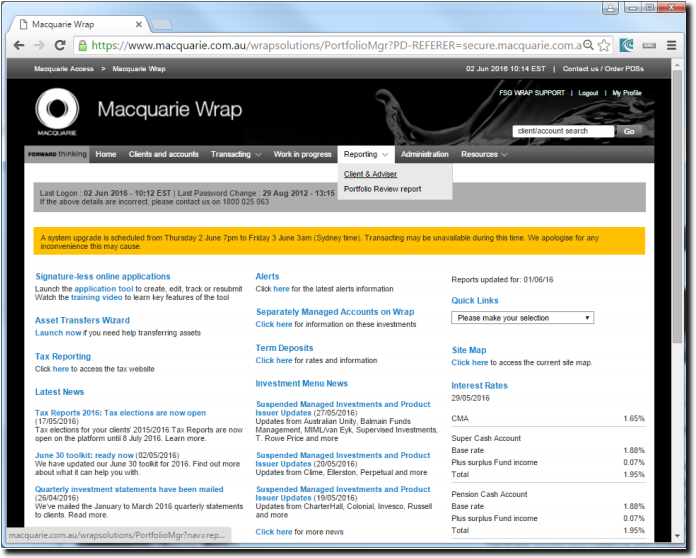Click the browser address bar URL
Image resolution: width=696 pixels, height=558 pixels.
click(x=336, y=45)
